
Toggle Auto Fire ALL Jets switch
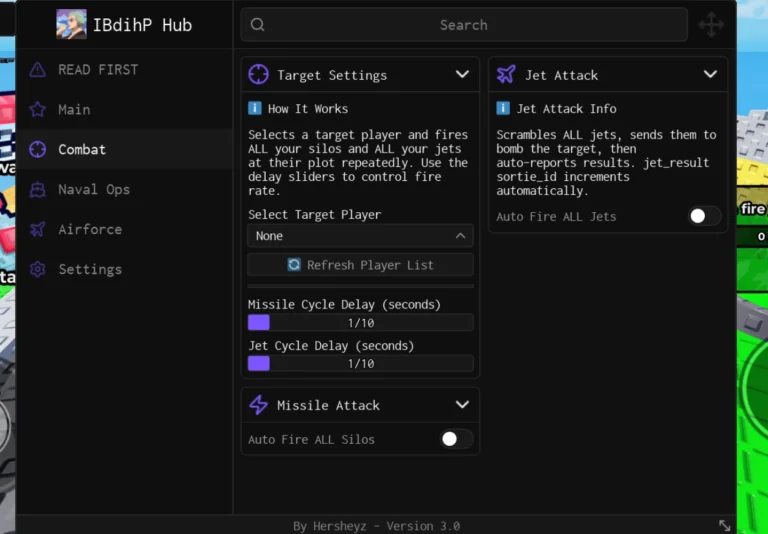point(704,216)
